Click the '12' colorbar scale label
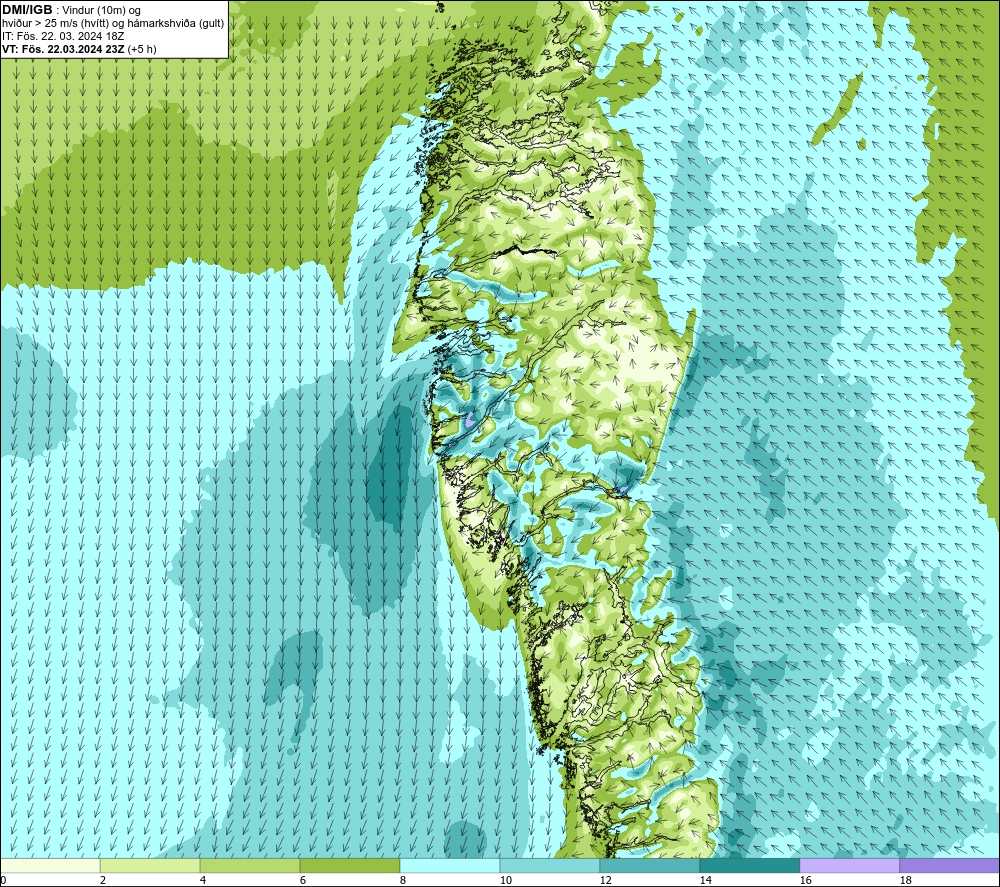 (x=605, y=881)
